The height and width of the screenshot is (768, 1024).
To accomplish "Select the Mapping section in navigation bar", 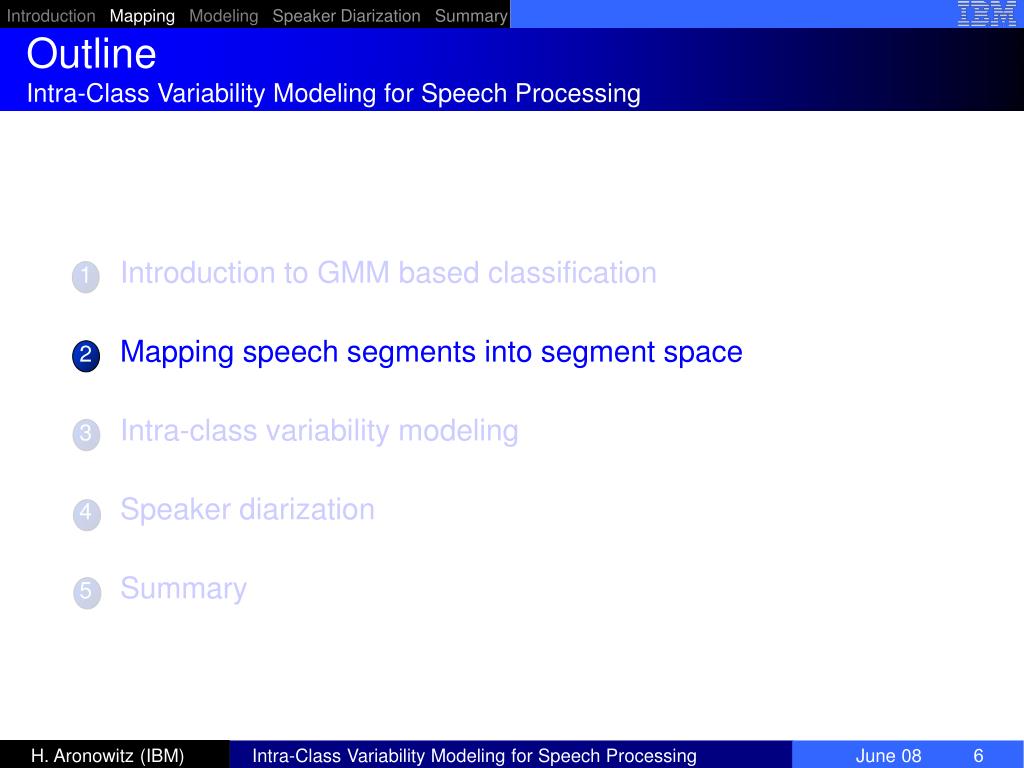I will point(142,16).
